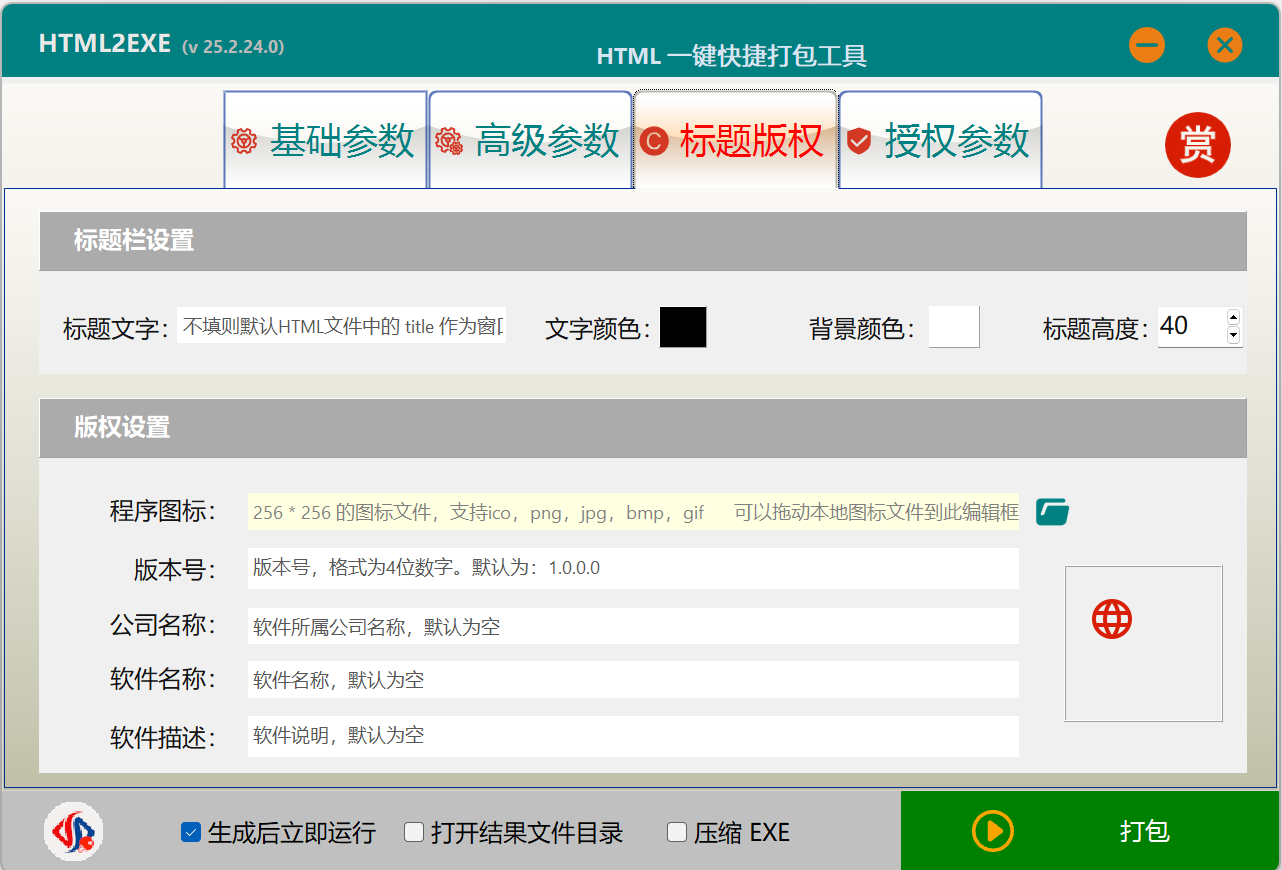Switch to 高级参数 tab

tap(531, 140)
